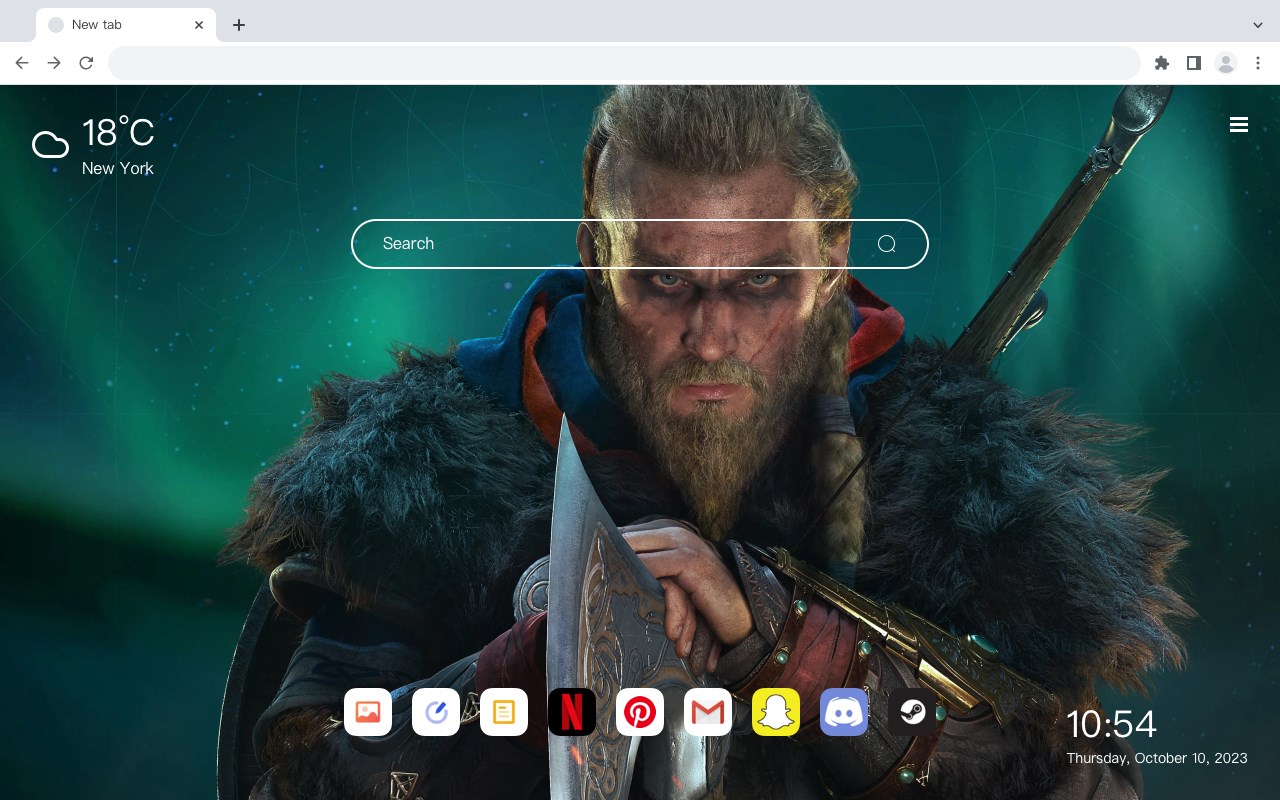Click the 10:54 clock display
Image resolution: width=1280 pixels, height=800 pixels.
coord(1111,724)
